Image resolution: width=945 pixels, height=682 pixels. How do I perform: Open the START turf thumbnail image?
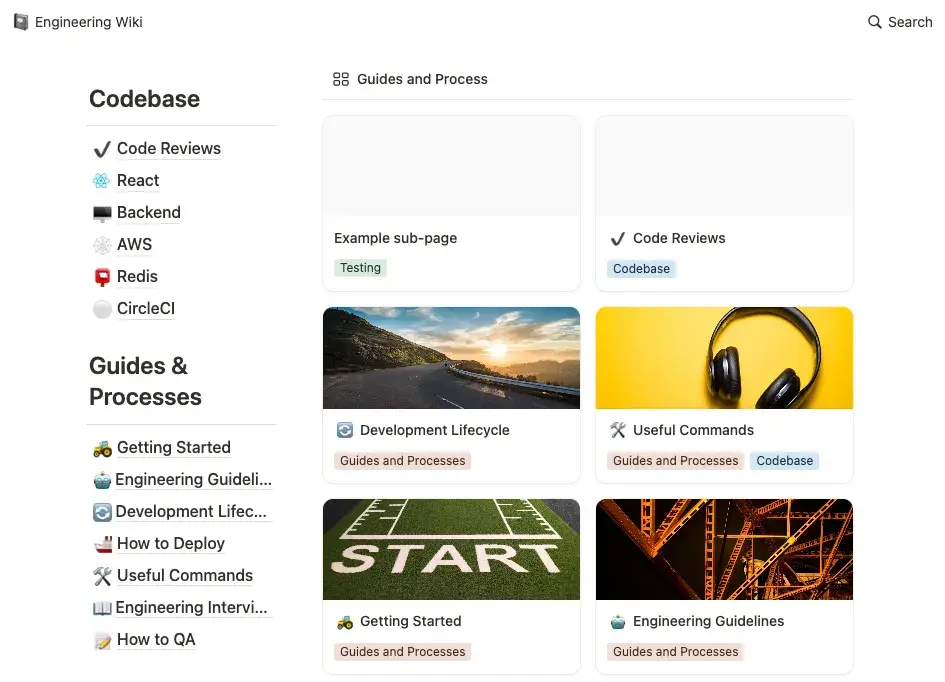(451, 549)
